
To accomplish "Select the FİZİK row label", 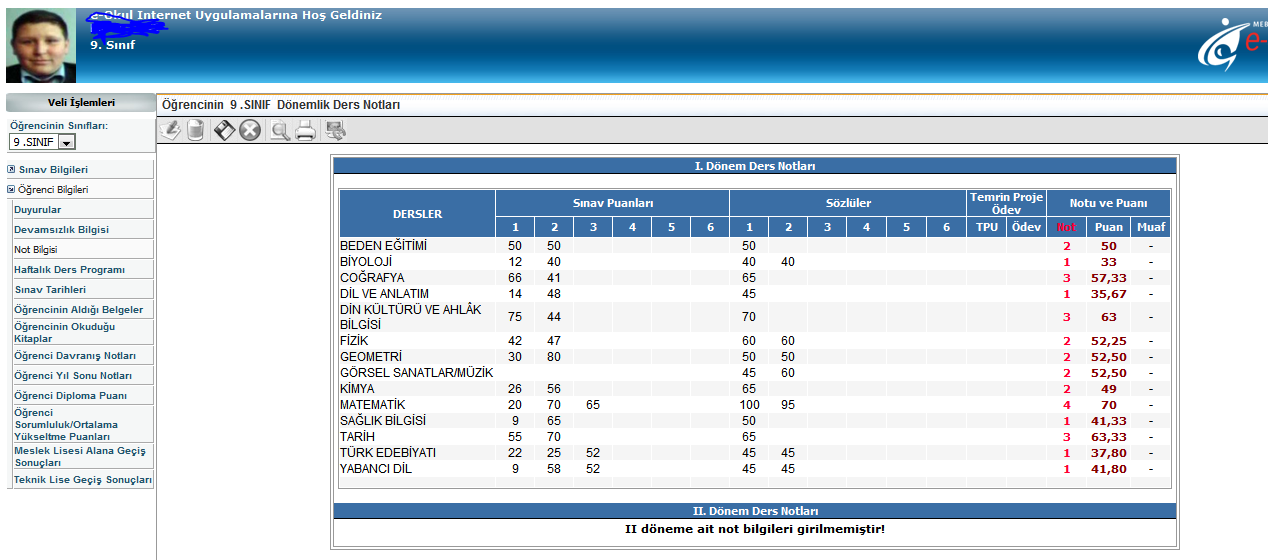I will [356, 341].
